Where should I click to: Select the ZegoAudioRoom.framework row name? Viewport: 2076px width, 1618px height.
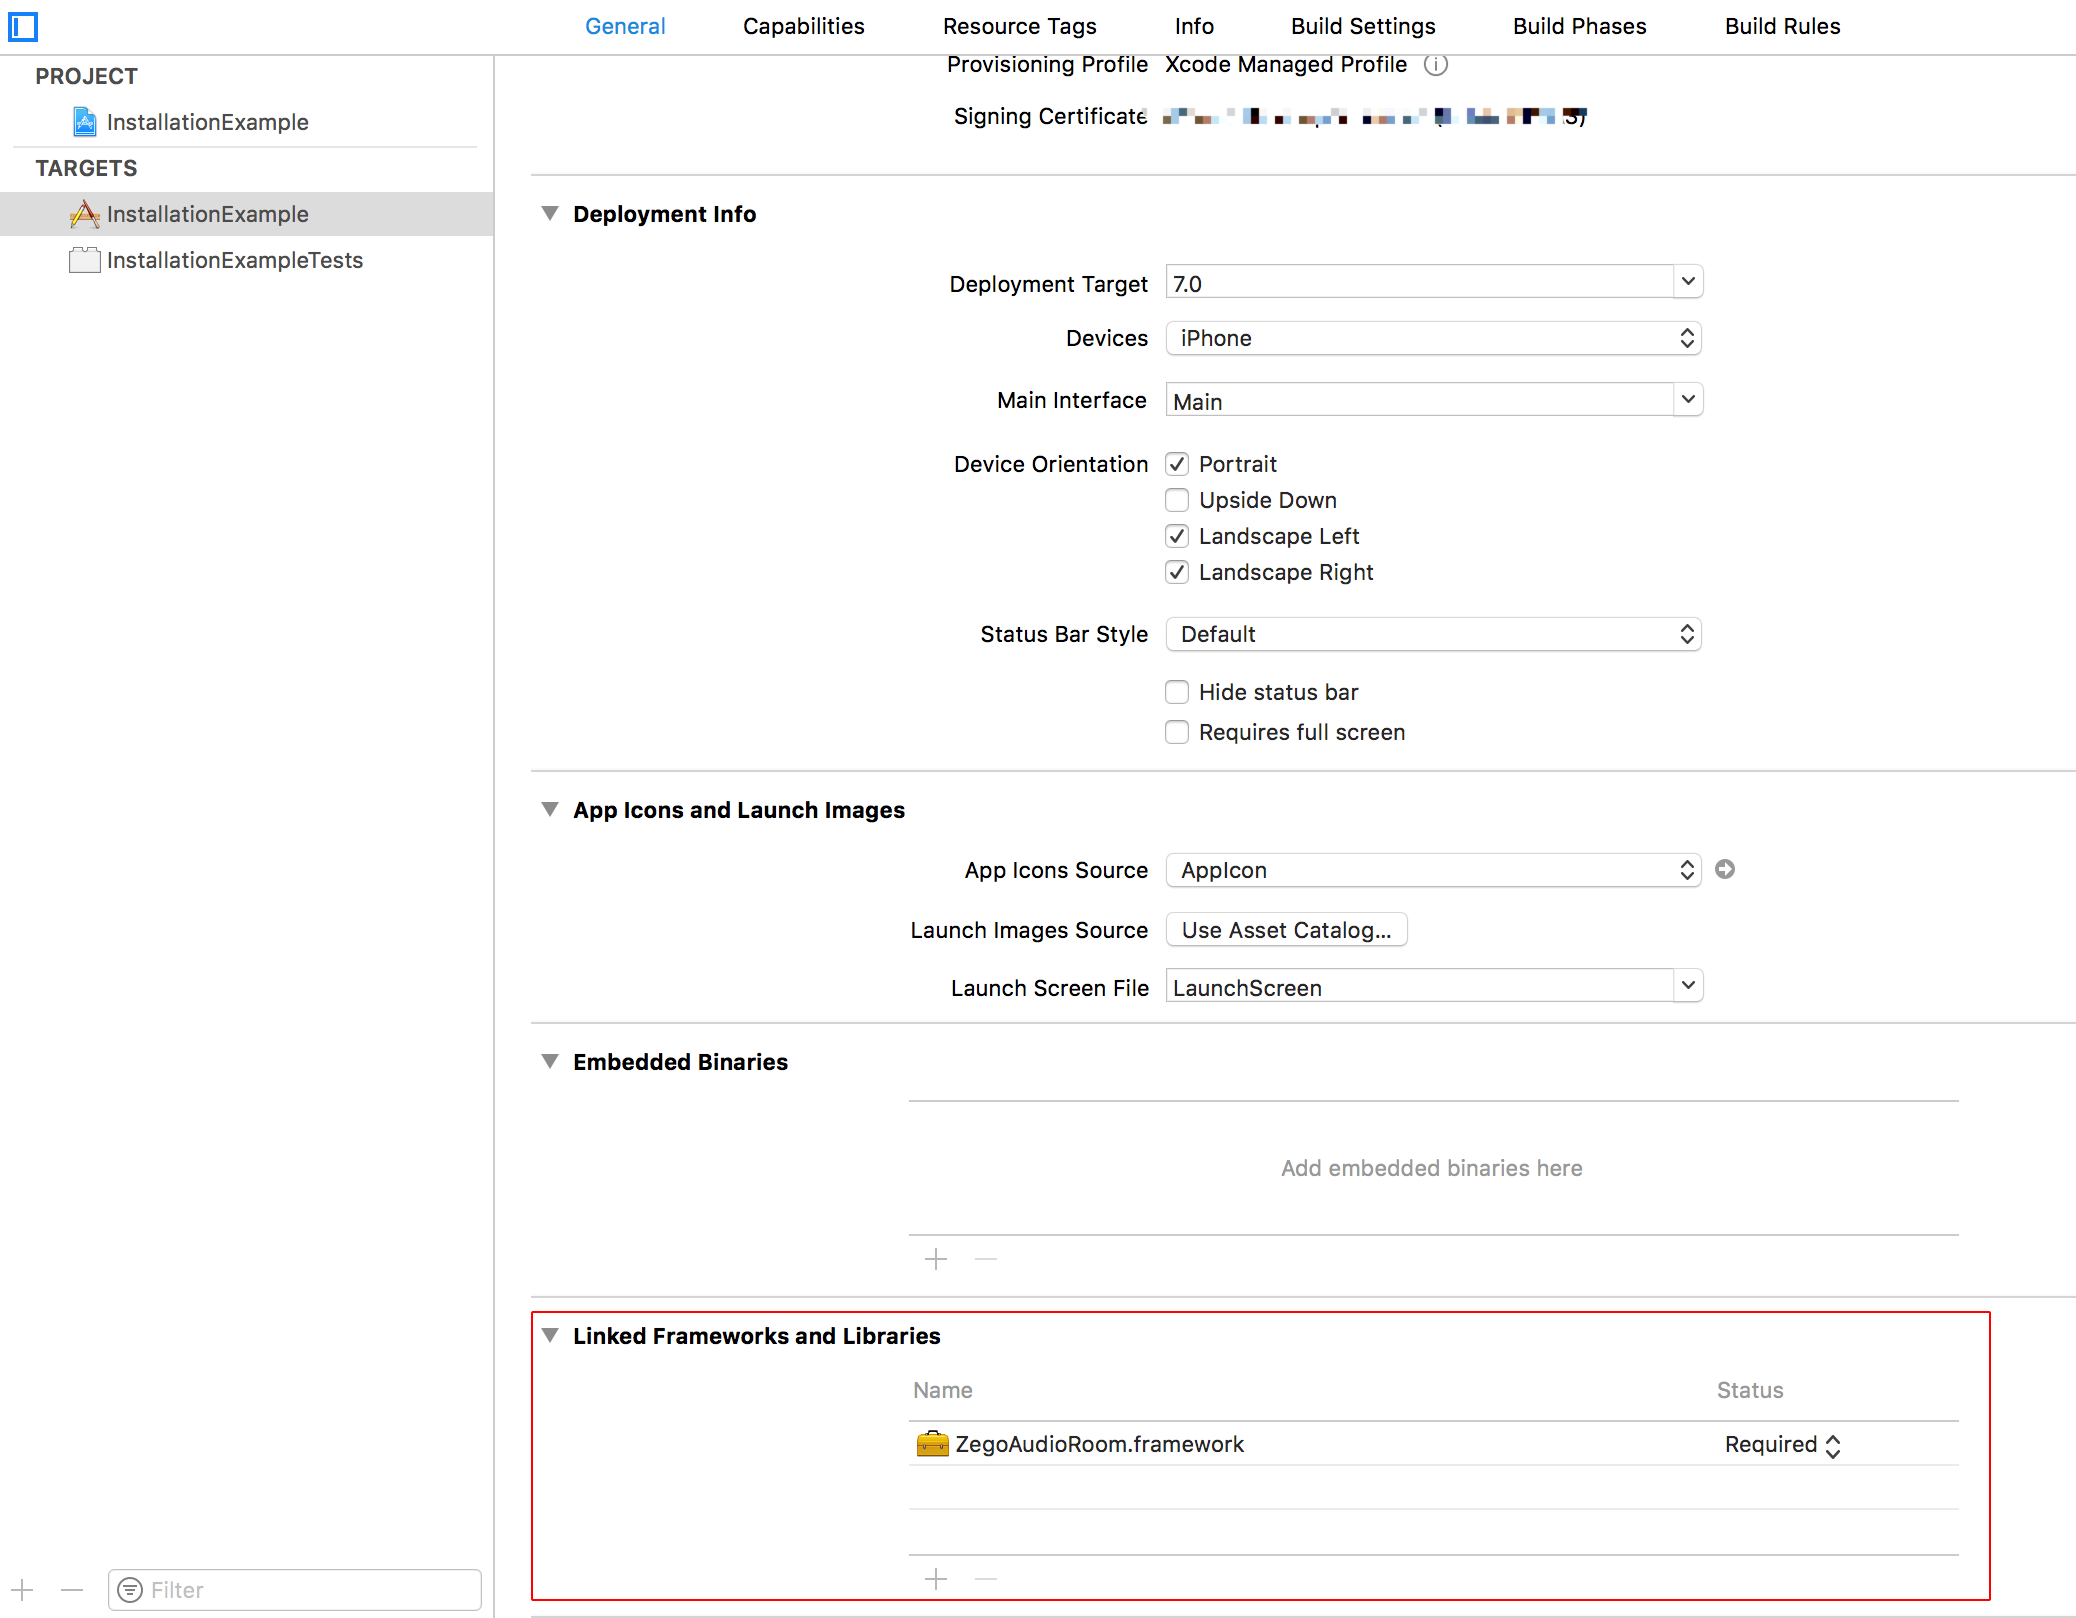click(1099, 1444)
